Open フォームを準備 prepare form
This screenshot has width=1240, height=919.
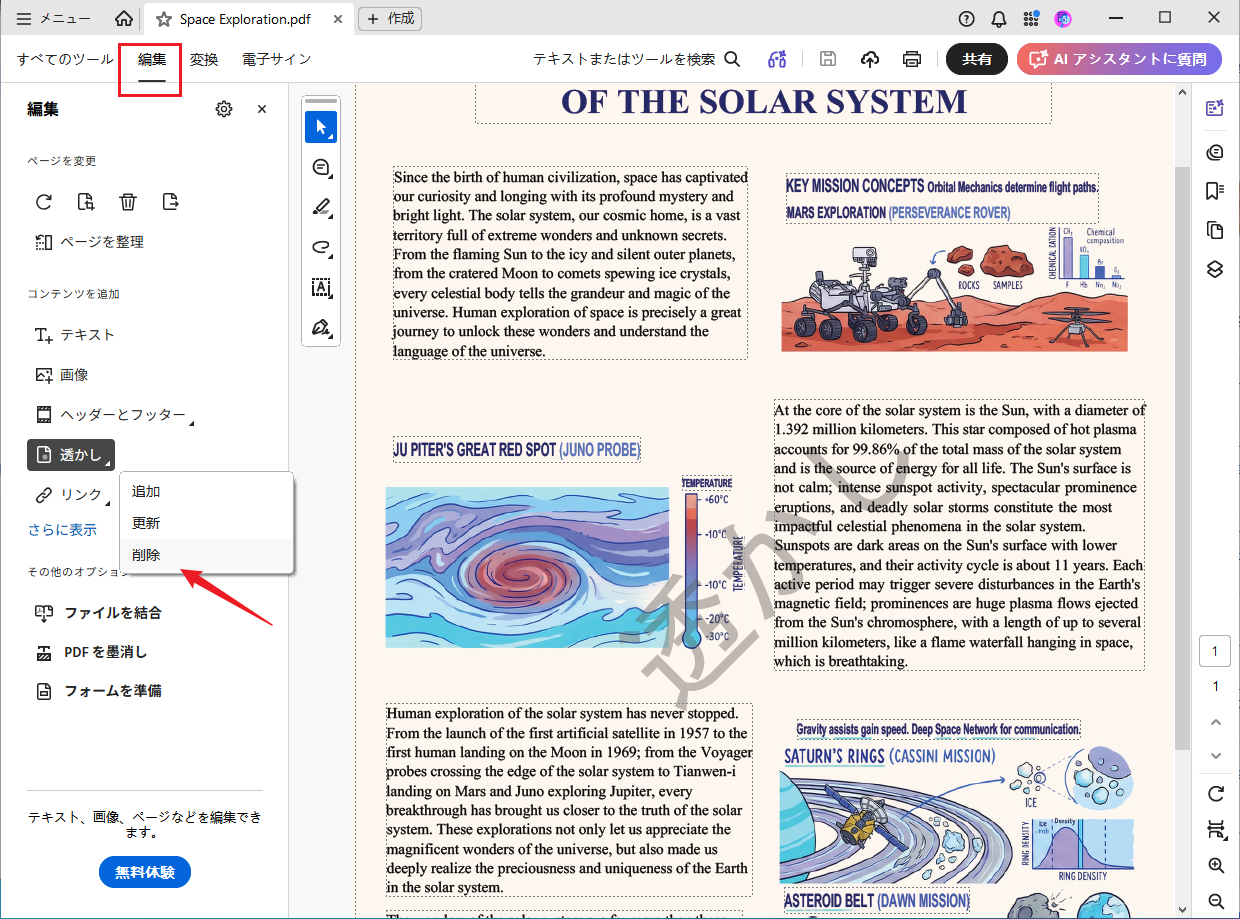(x=98, y=691)
